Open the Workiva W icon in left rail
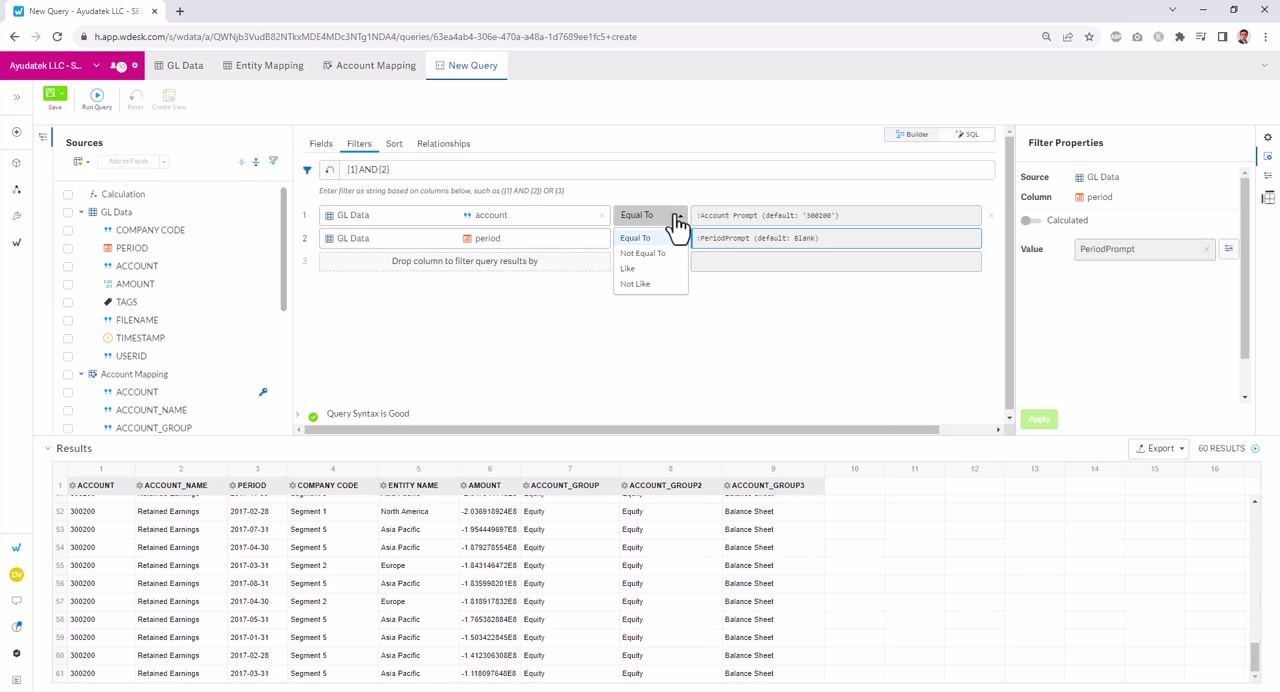Screen dimensions: 1280x692 click(17, 242)
